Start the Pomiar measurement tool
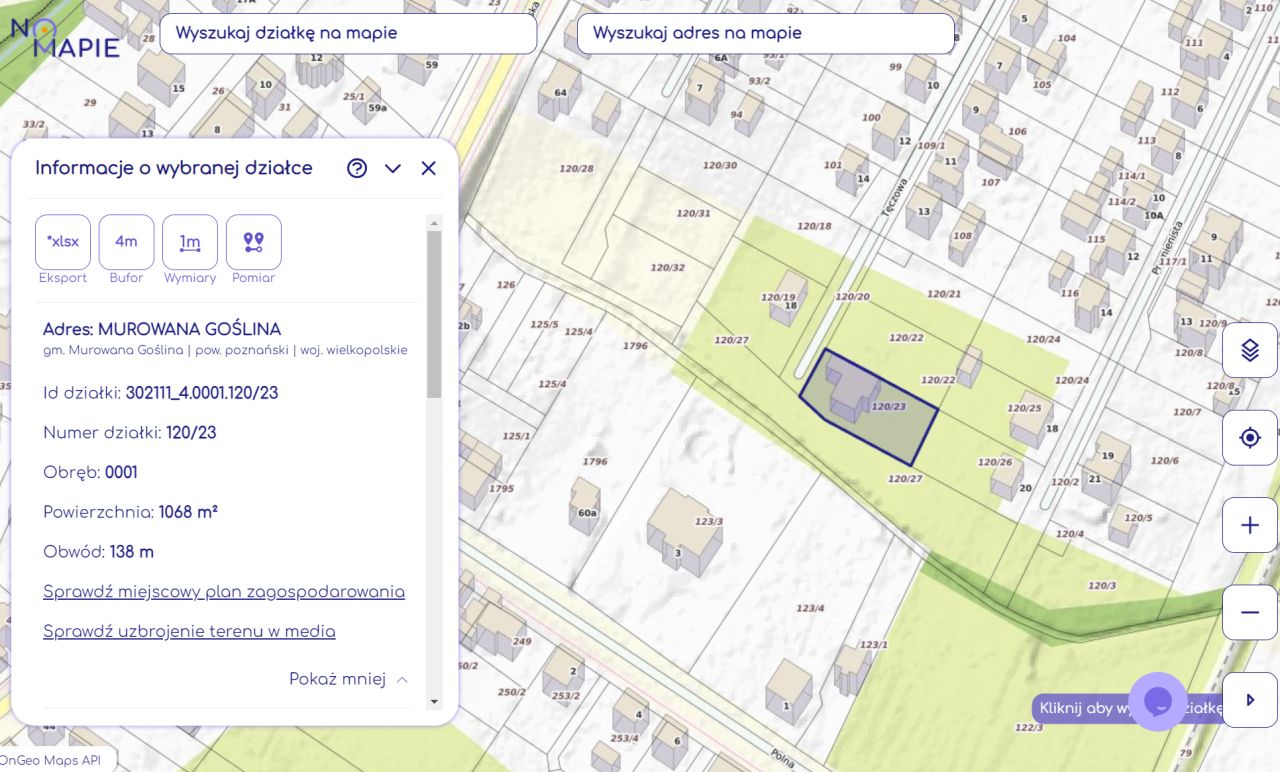Image resolution: width=1280 pixels, height=772 pixels. coord(253,242)
